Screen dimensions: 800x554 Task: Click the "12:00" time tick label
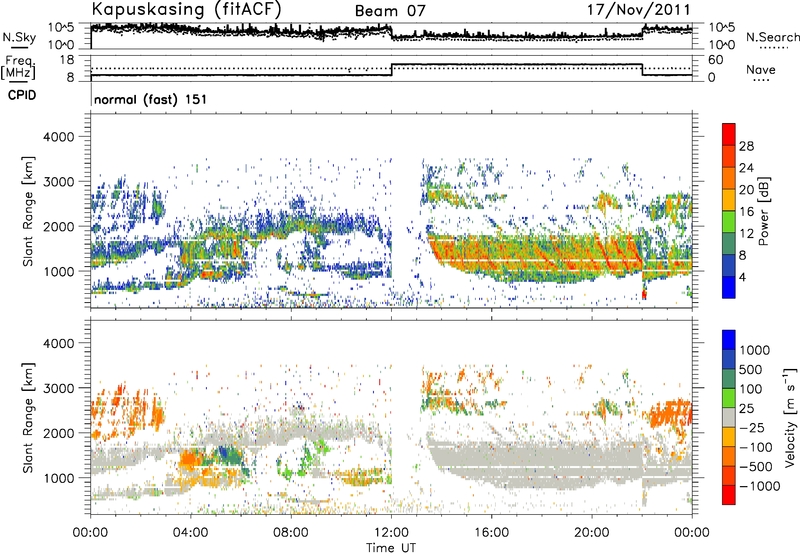pos(391,533)
